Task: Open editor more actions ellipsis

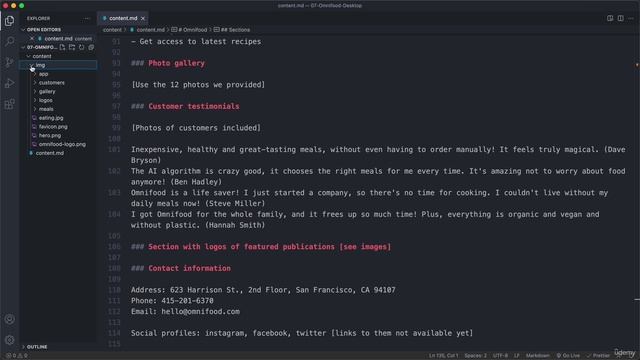Action: tap(631, 18)
